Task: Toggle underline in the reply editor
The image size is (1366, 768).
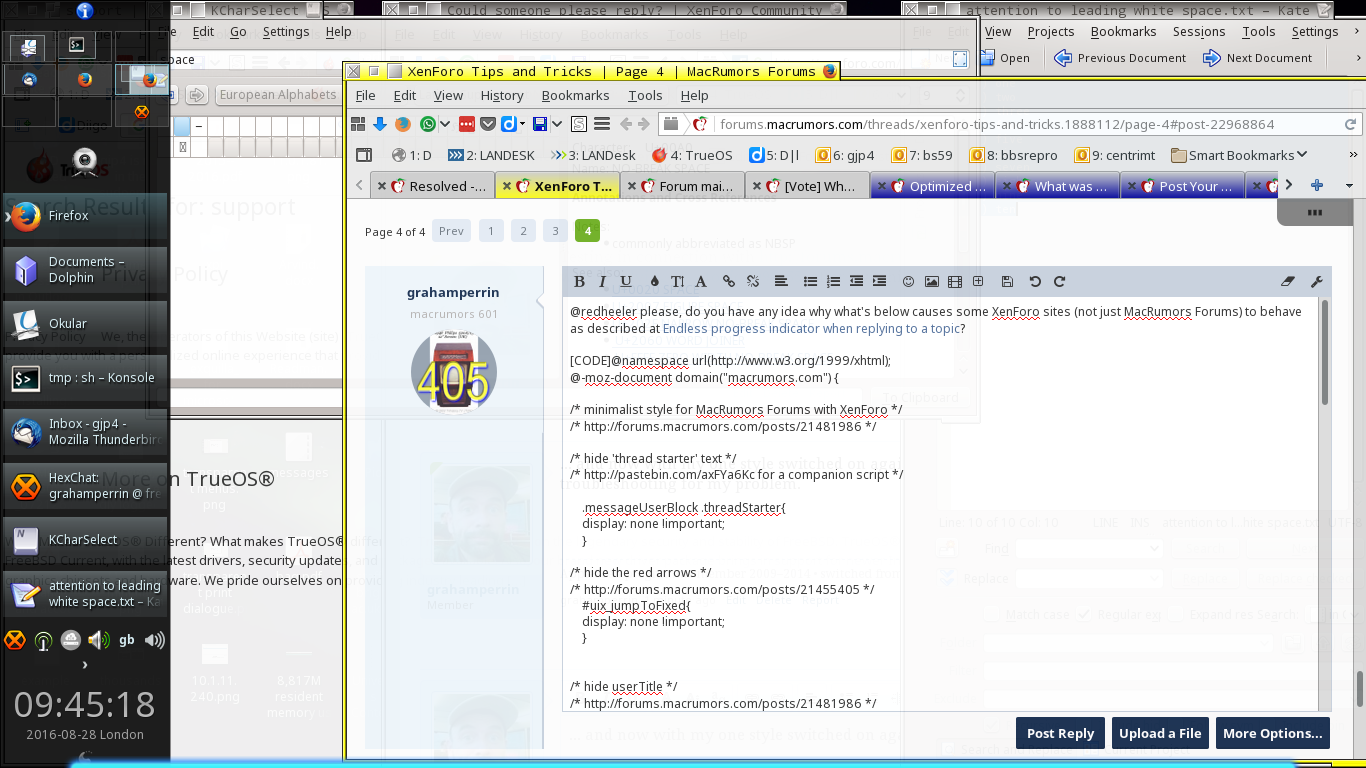Action: (626, 282)
